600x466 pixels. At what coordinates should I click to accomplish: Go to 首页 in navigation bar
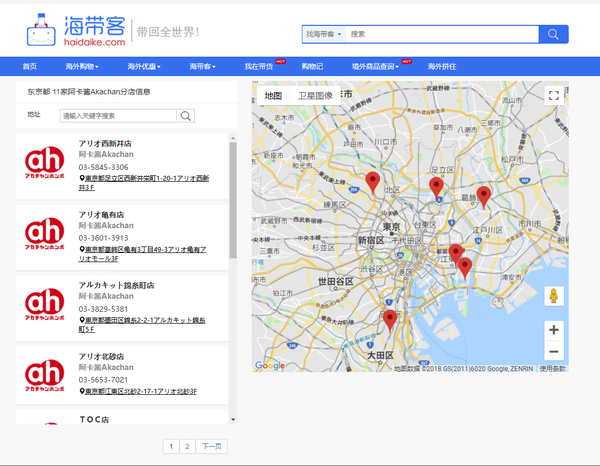(x=29, y=67)
